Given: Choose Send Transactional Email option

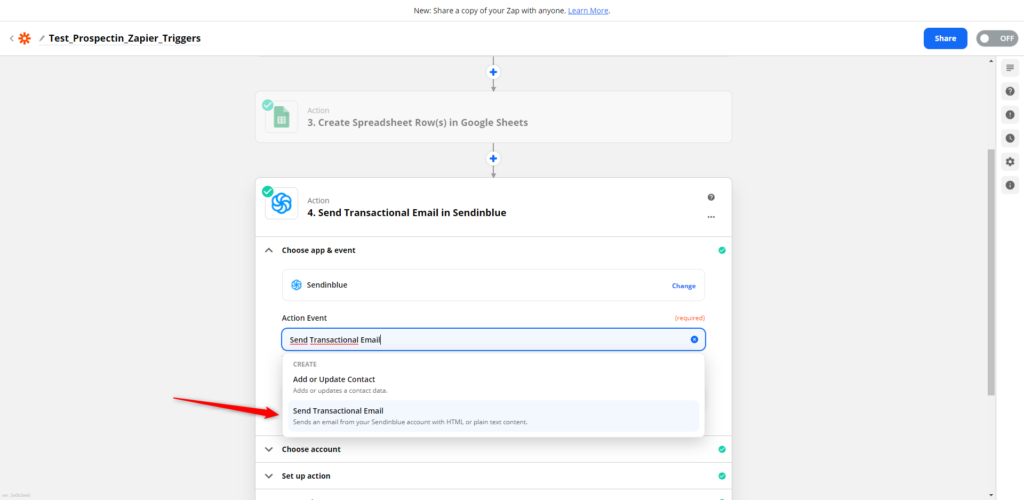Looking at the screenshot, I should tap(493, 416).
